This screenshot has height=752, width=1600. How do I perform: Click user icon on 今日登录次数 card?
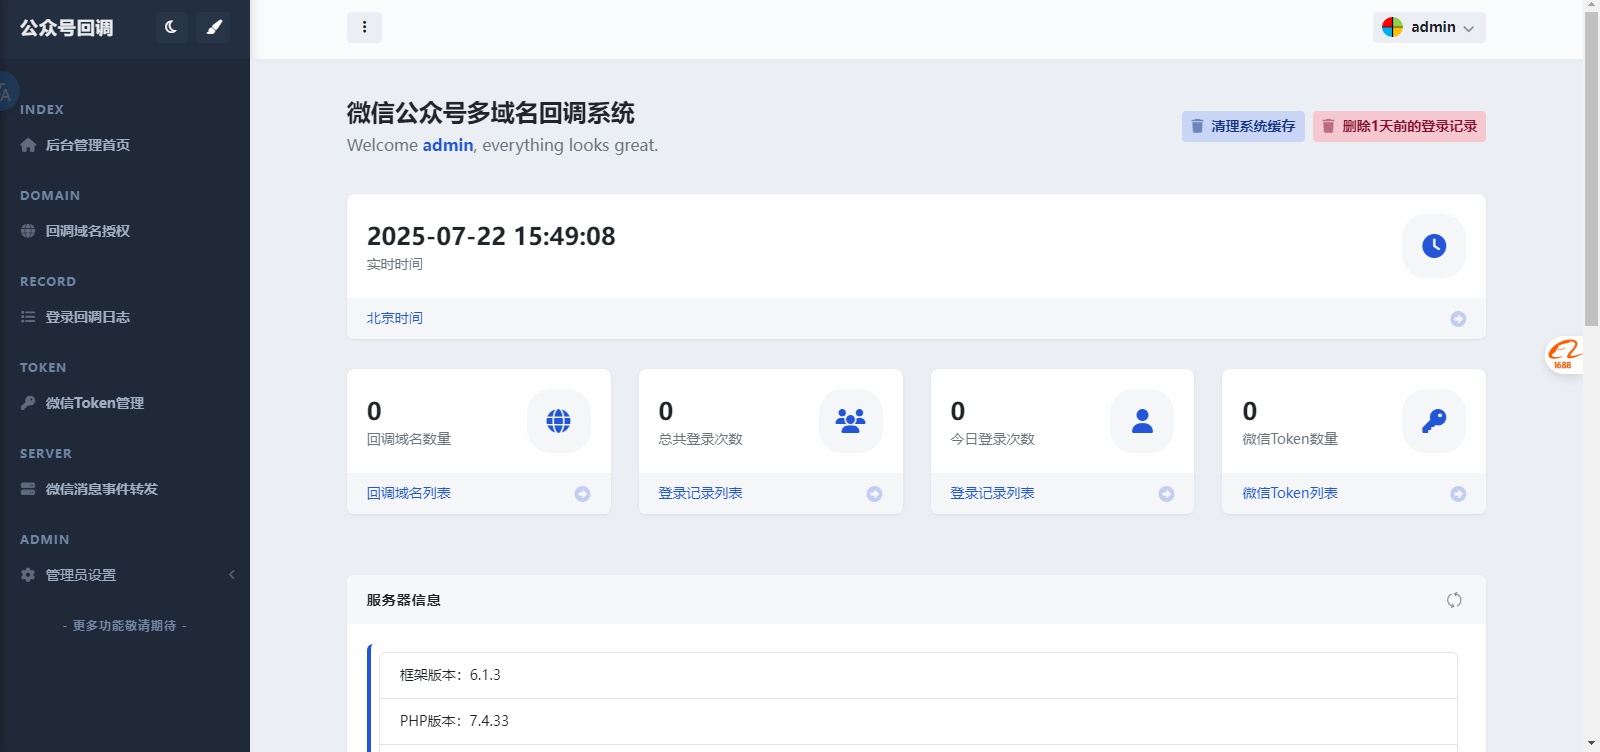(1142, 421)
